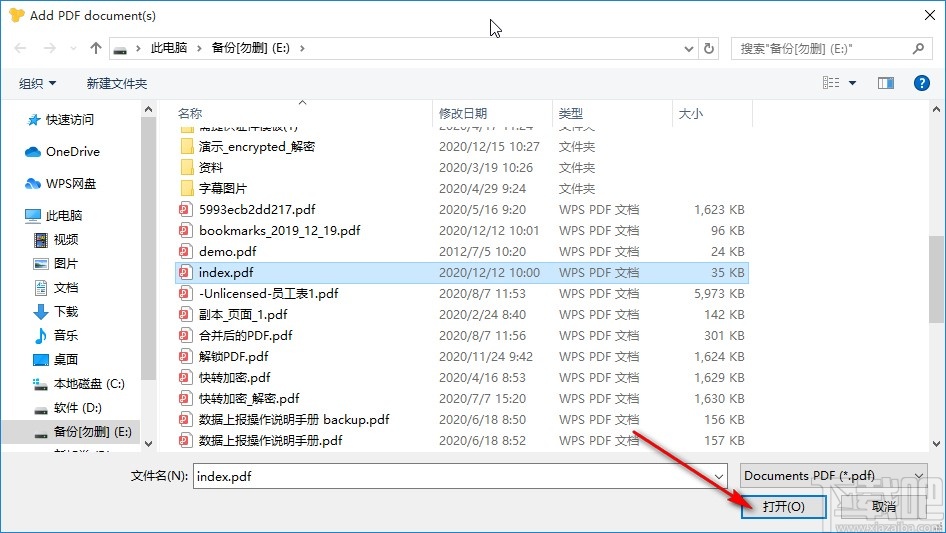Viewport: 946px width, 533px height.
Task: Open 桌面 in the sidebar
Action: (56, 359)
